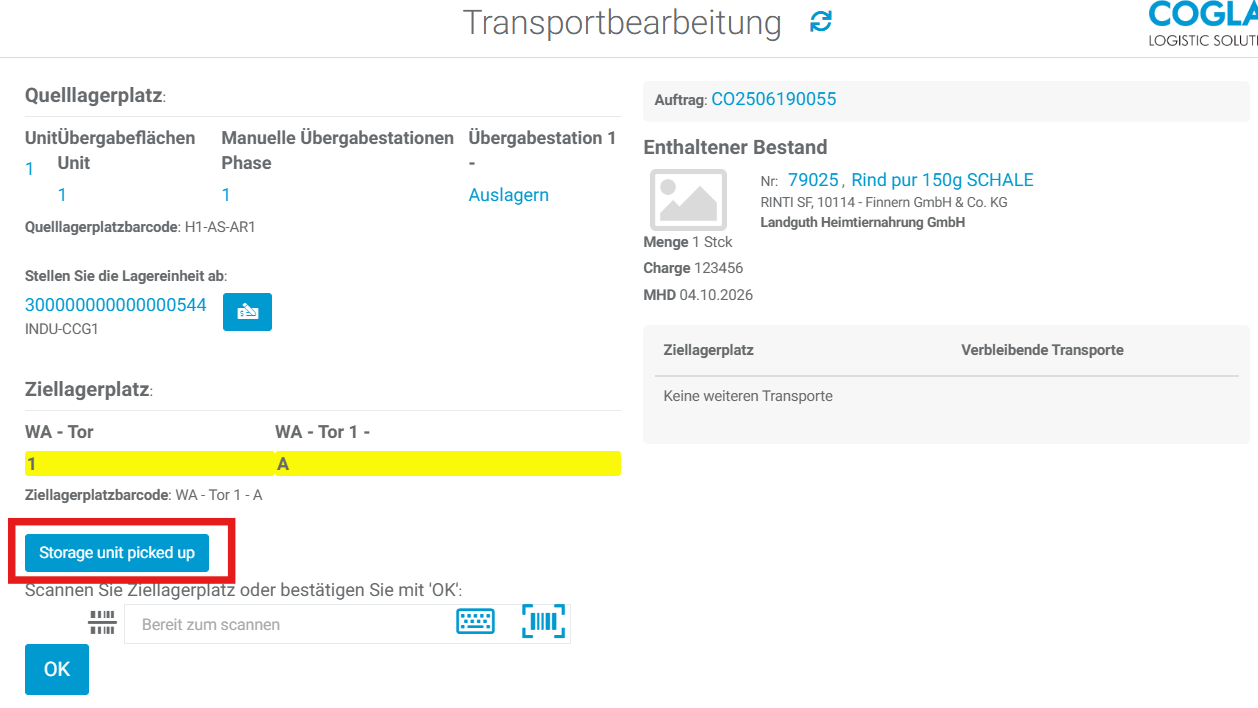Screen dimensions: 1258x708
Task: Click "Verbleibende Transporte" column header
Action: (x=1042, y=350)
